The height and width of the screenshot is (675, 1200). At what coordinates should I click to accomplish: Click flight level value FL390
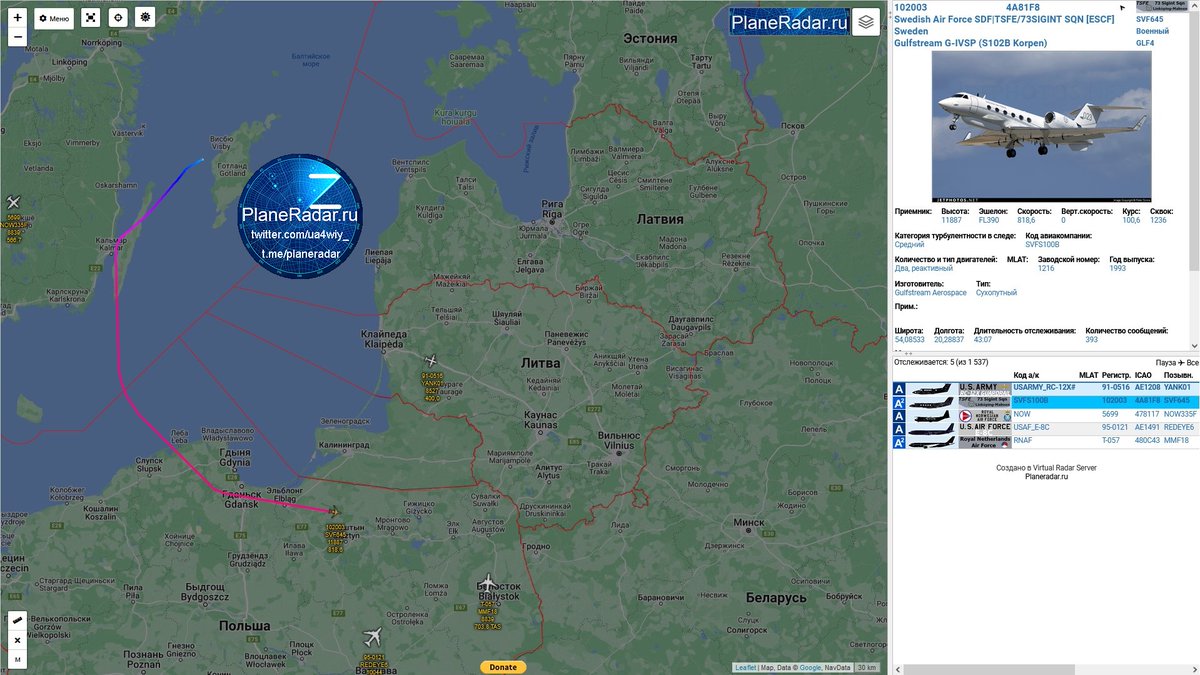click(988, 220)
